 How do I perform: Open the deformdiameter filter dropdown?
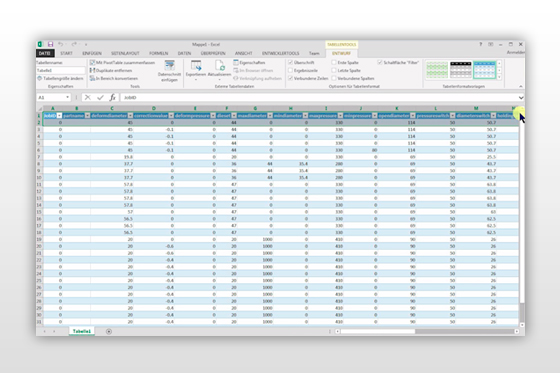pyautogui.click(x=130, y=116)
